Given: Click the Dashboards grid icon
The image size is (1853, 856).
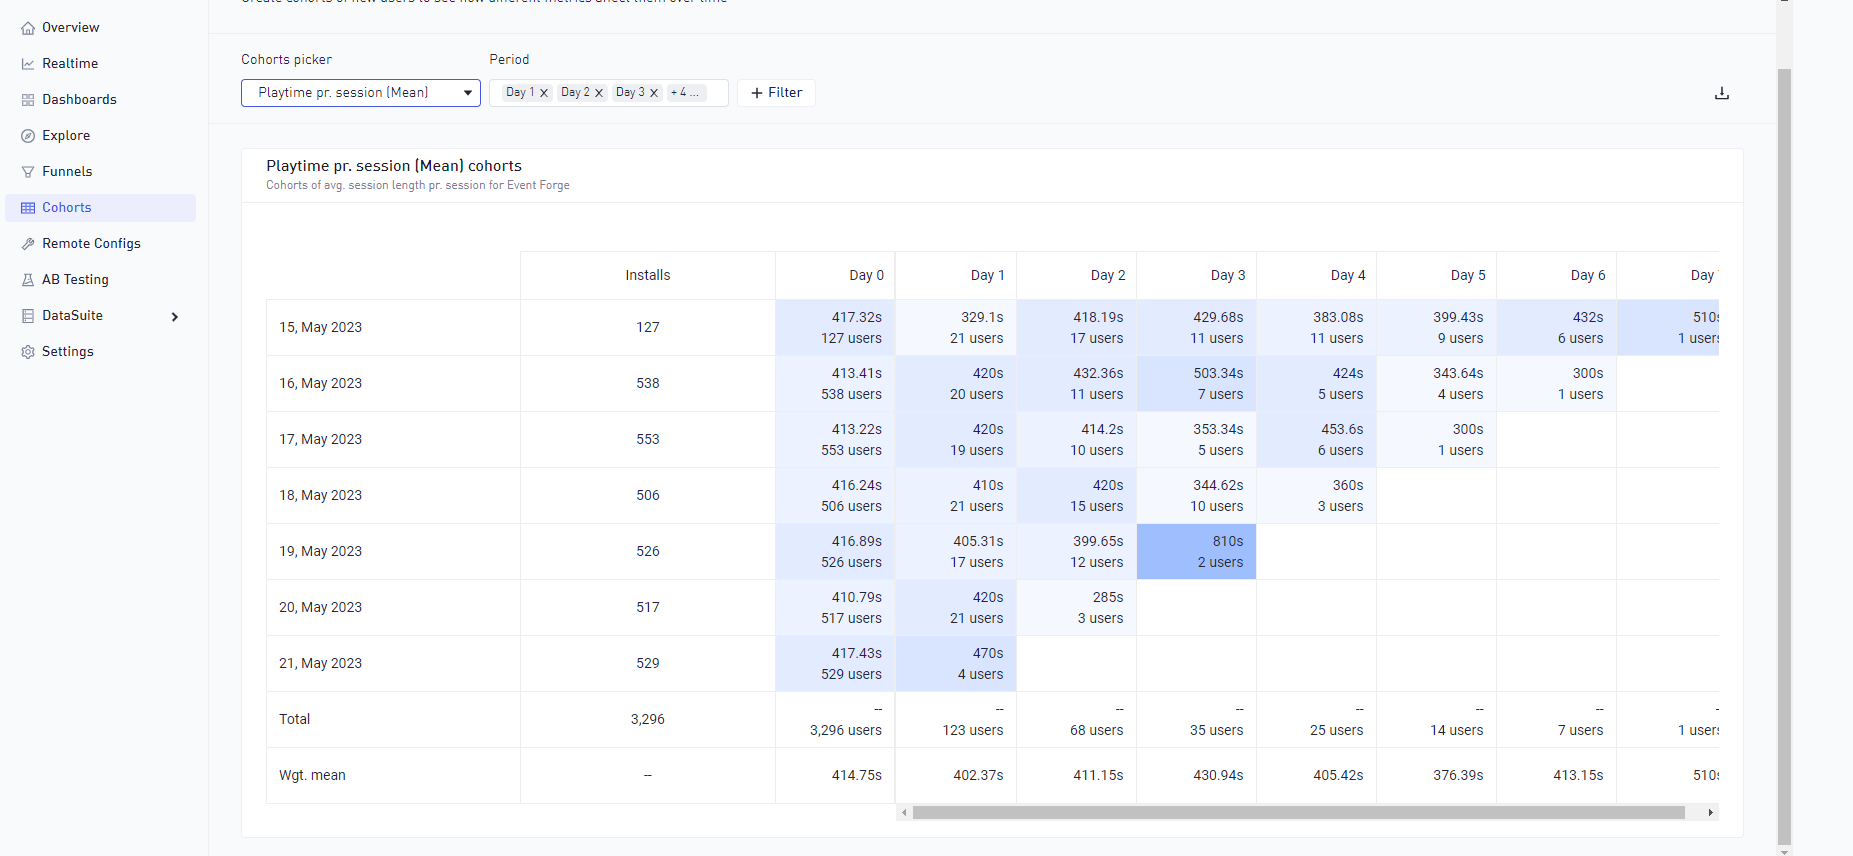Looking at the screenshot, I should click(28, 100).
